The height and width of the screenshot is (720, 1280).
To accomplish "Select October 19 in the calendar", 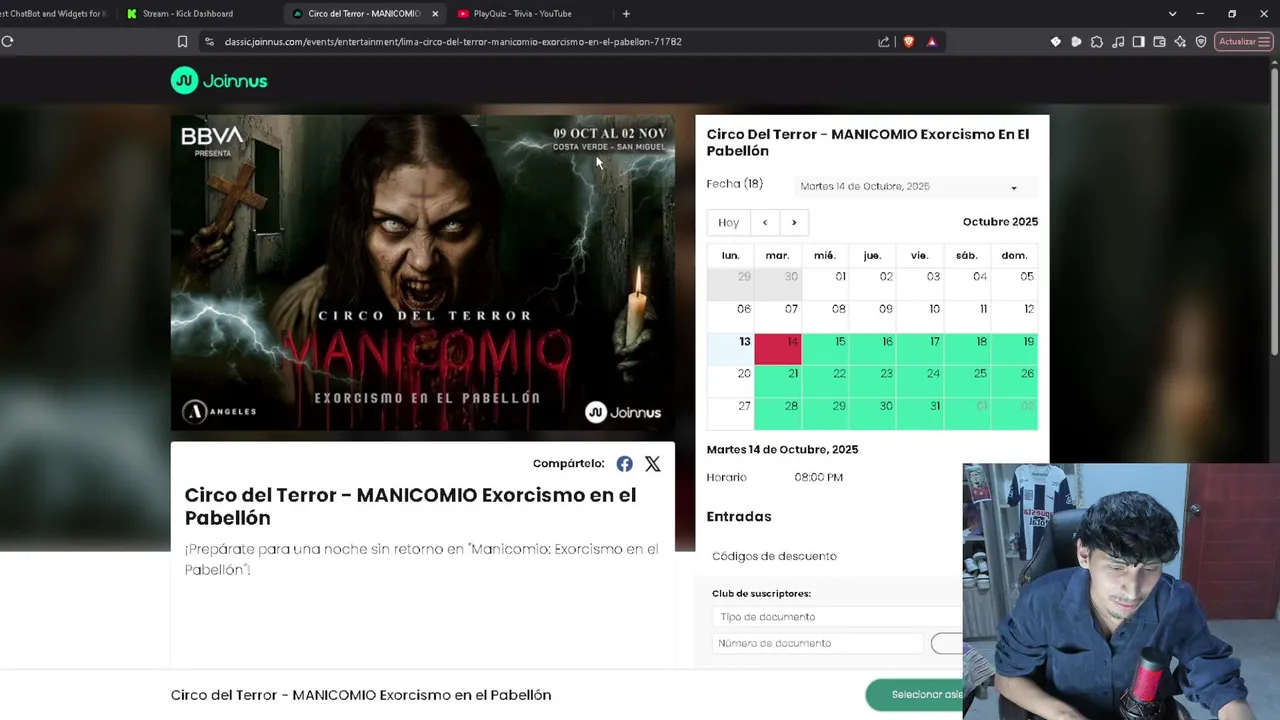I will point(1014,350).
